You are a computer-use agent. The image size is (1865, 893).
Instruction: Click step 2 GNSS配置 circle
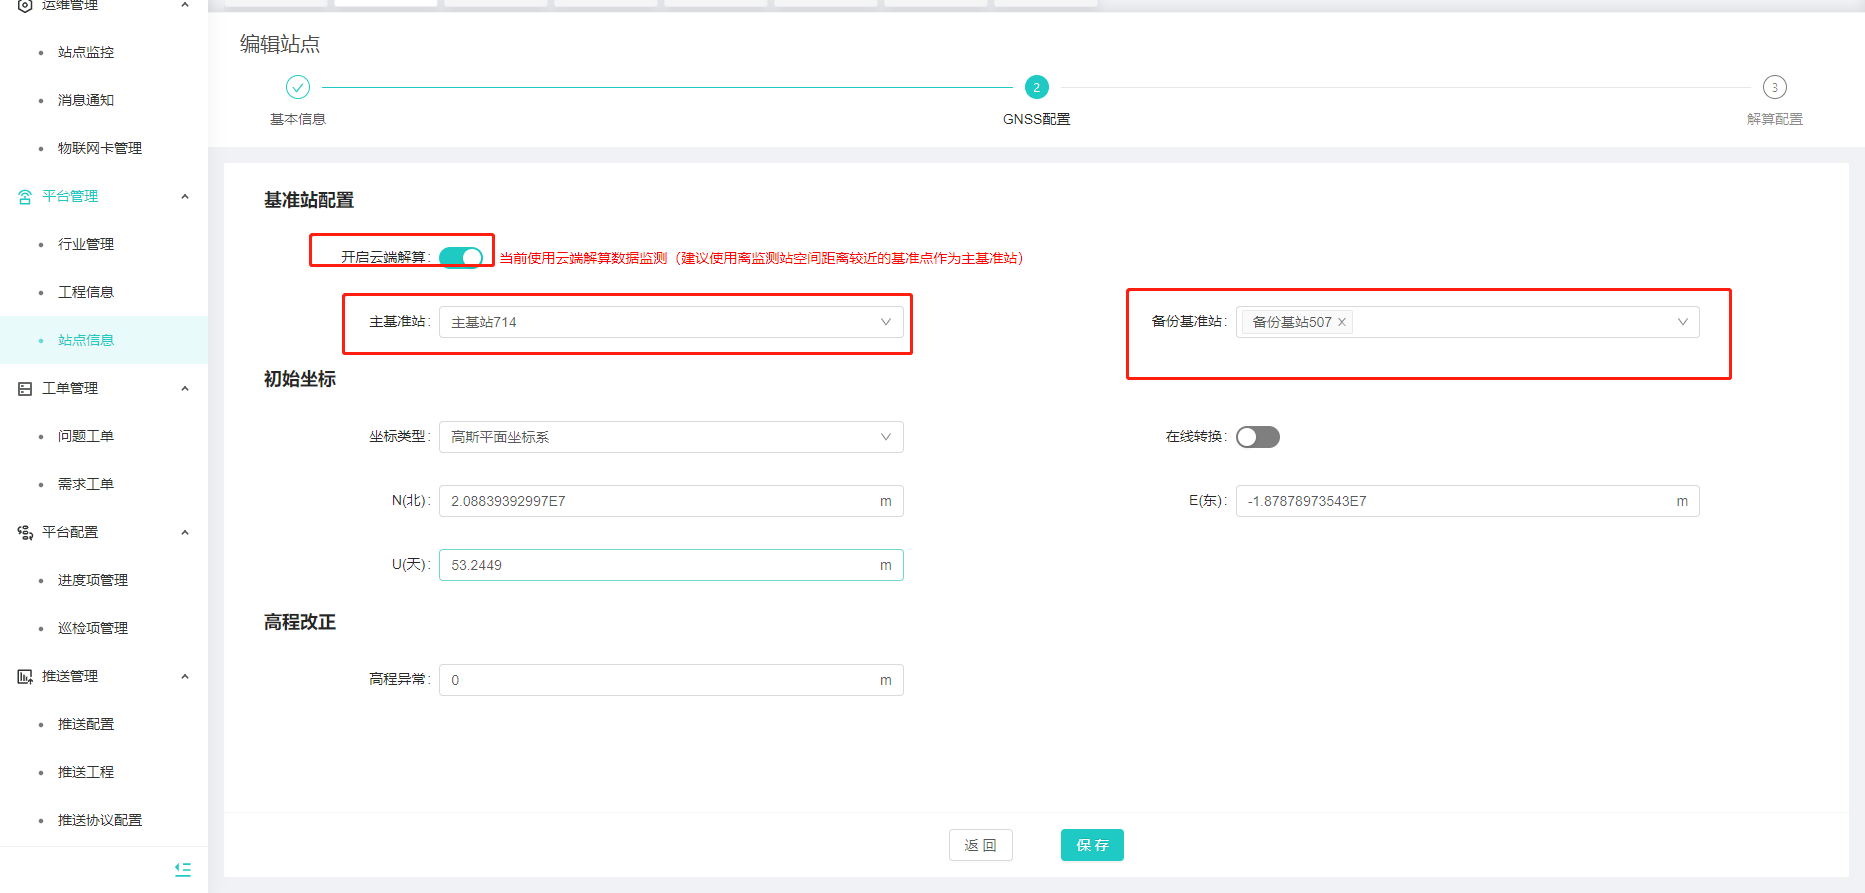pos(1036,87)
